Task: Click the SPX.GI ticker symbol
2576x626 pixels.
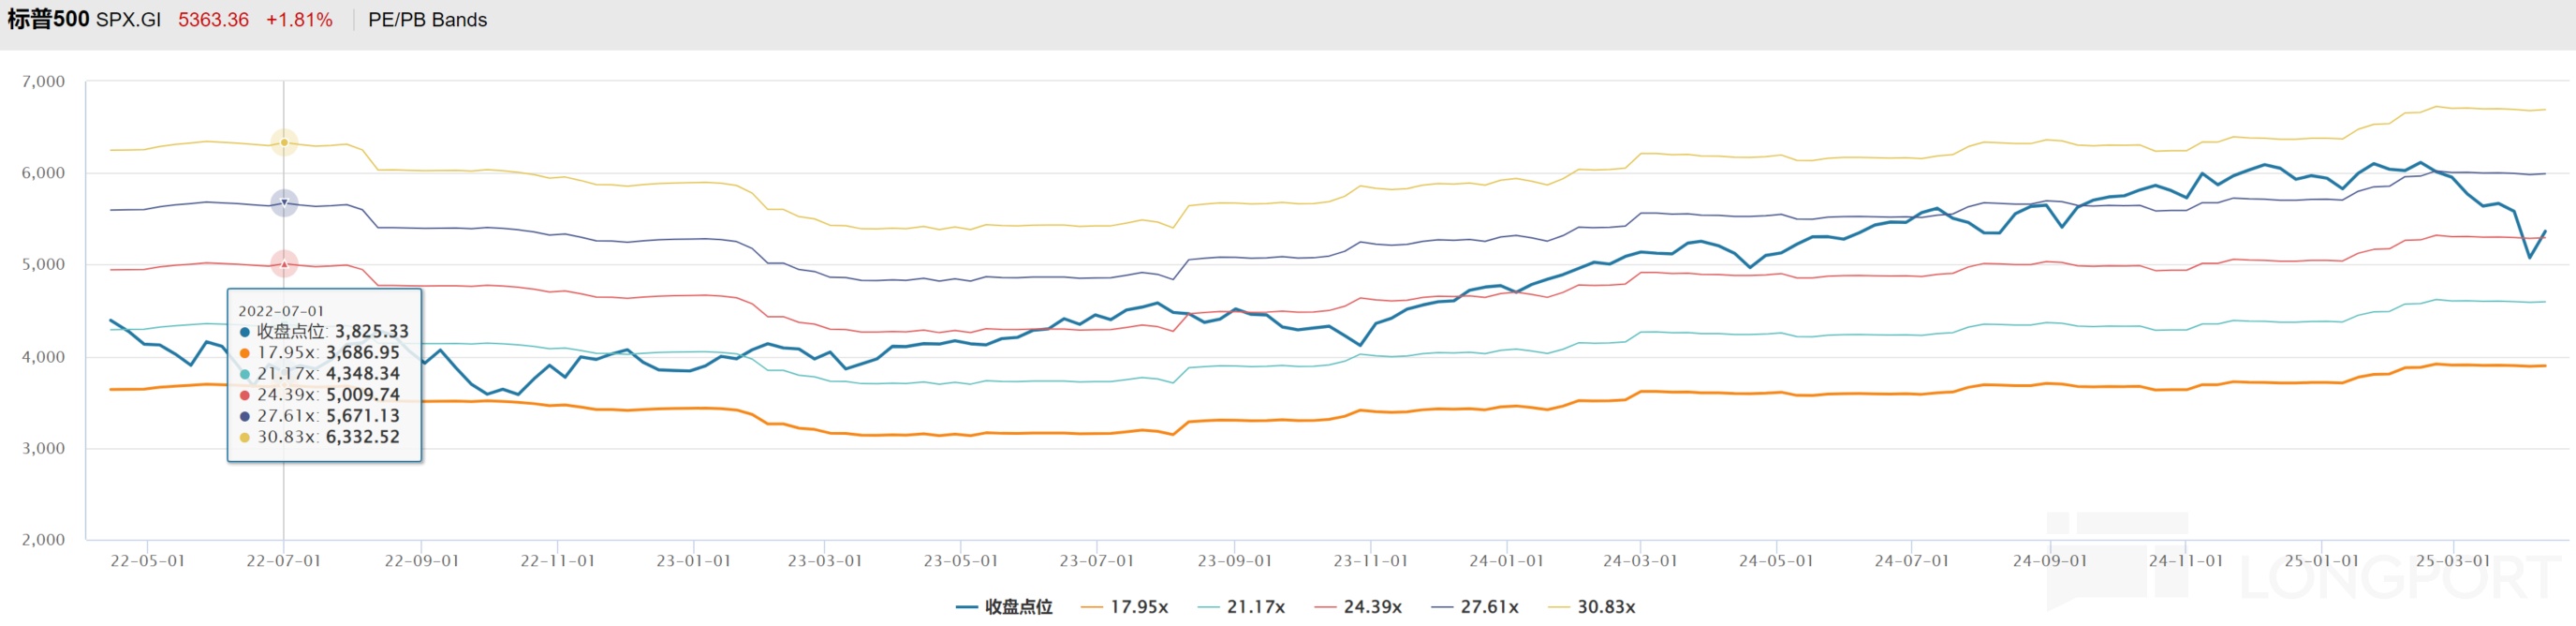Action: pyautogui.click(x=128, y=20)
